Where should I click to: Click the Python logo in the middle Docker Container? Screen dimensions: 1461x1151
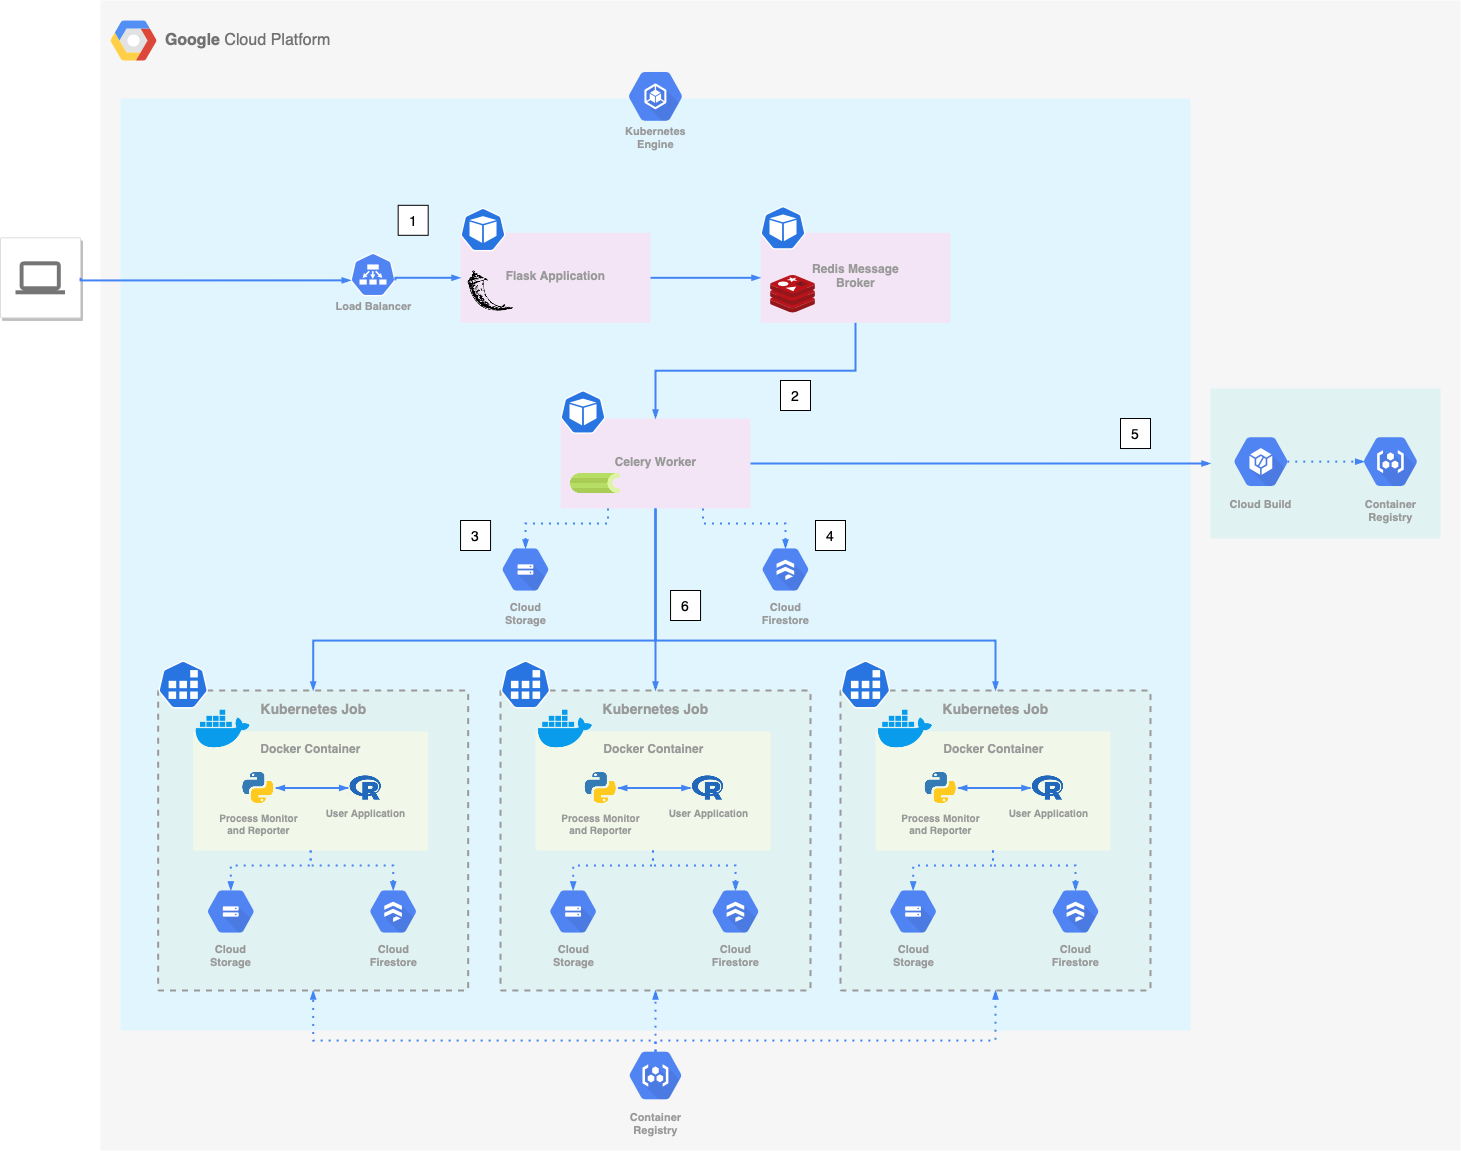coord(600,788)
